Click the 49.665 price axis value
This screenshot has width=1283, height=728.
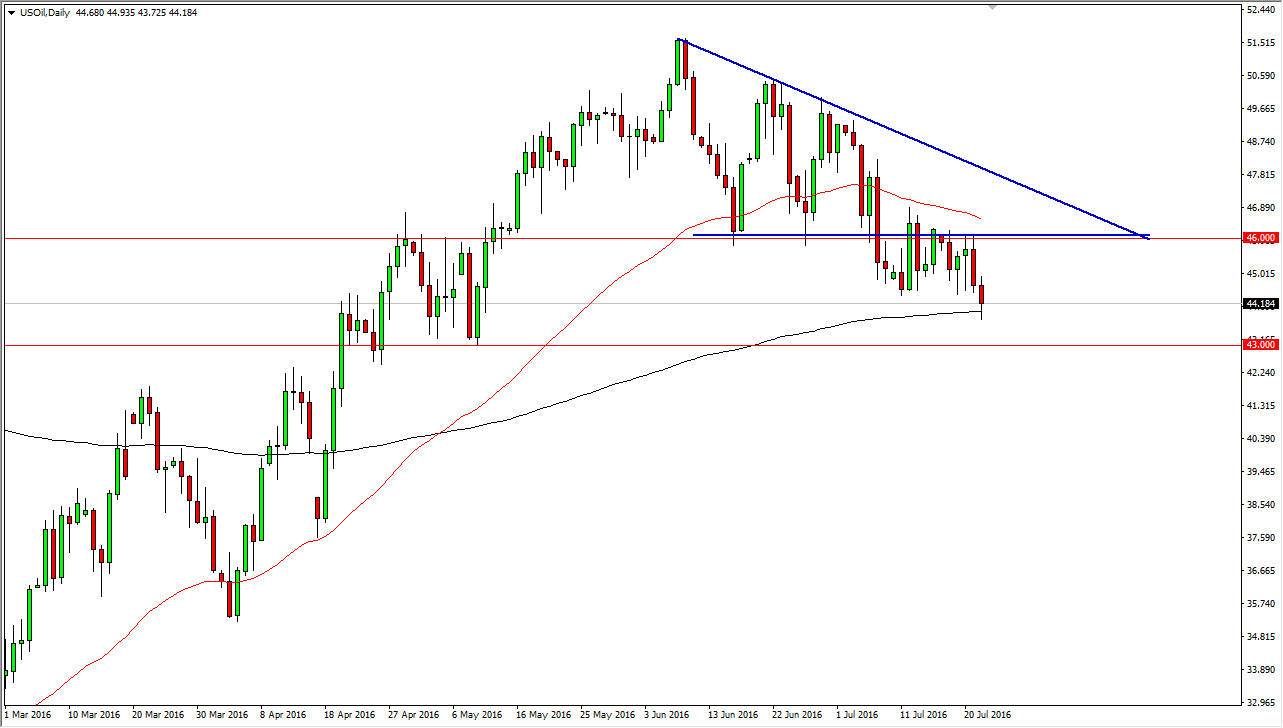1259,108
